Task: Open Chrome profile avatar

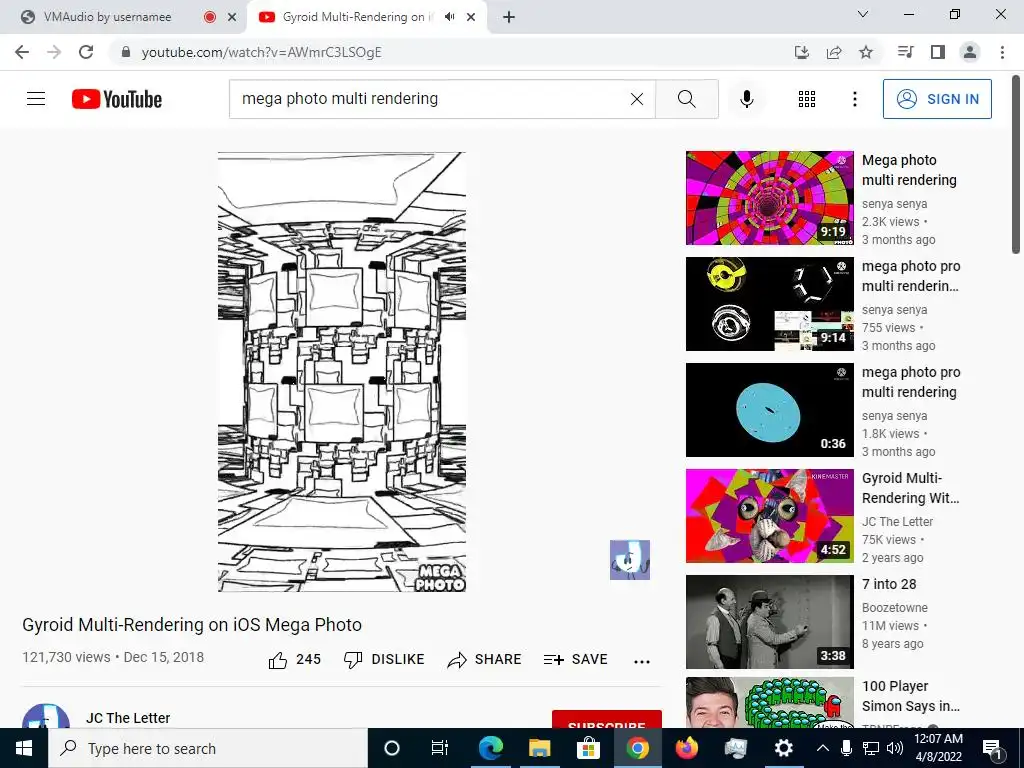Action: pyautogui.click(x=970, y=52)
